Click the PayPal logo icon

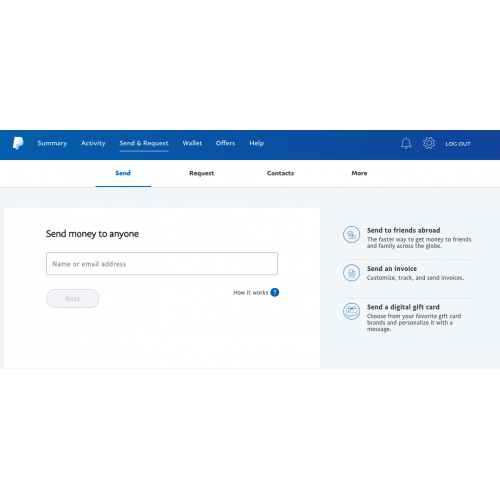pos(18,143)
